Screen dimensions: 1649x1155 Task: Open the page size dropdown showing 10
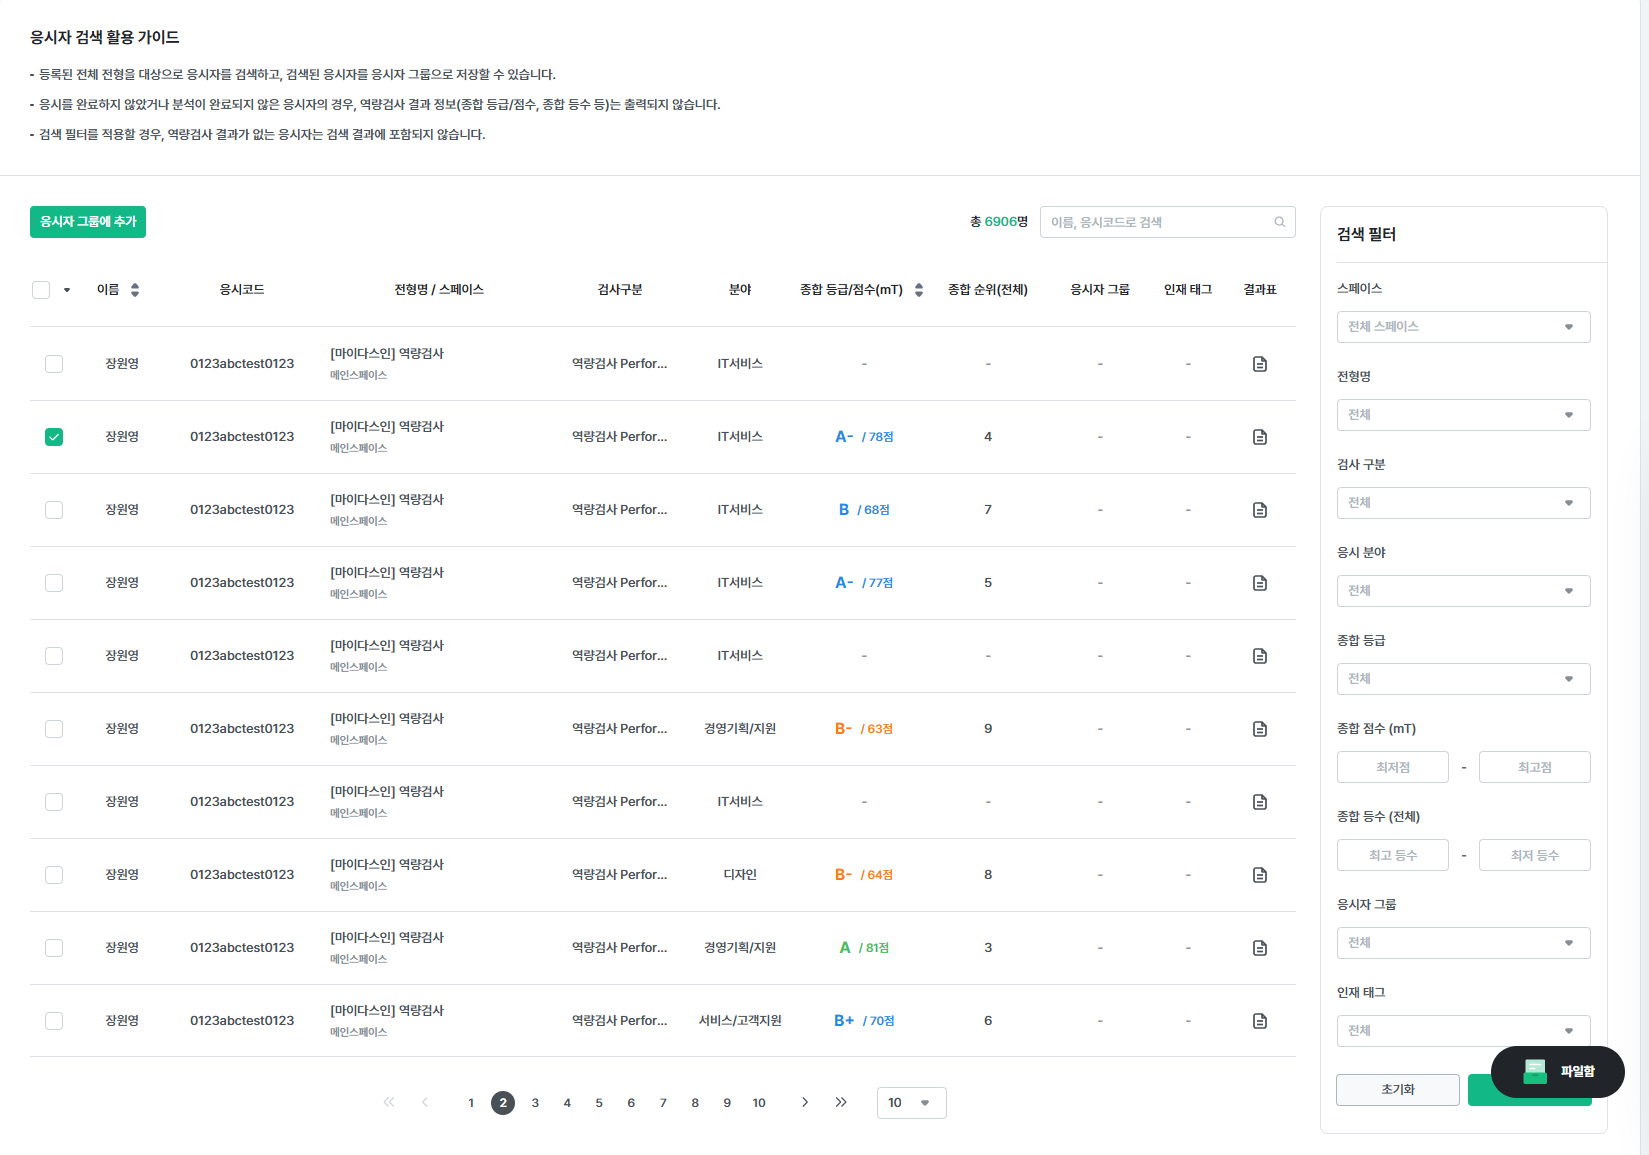[x=910, y=1103]
